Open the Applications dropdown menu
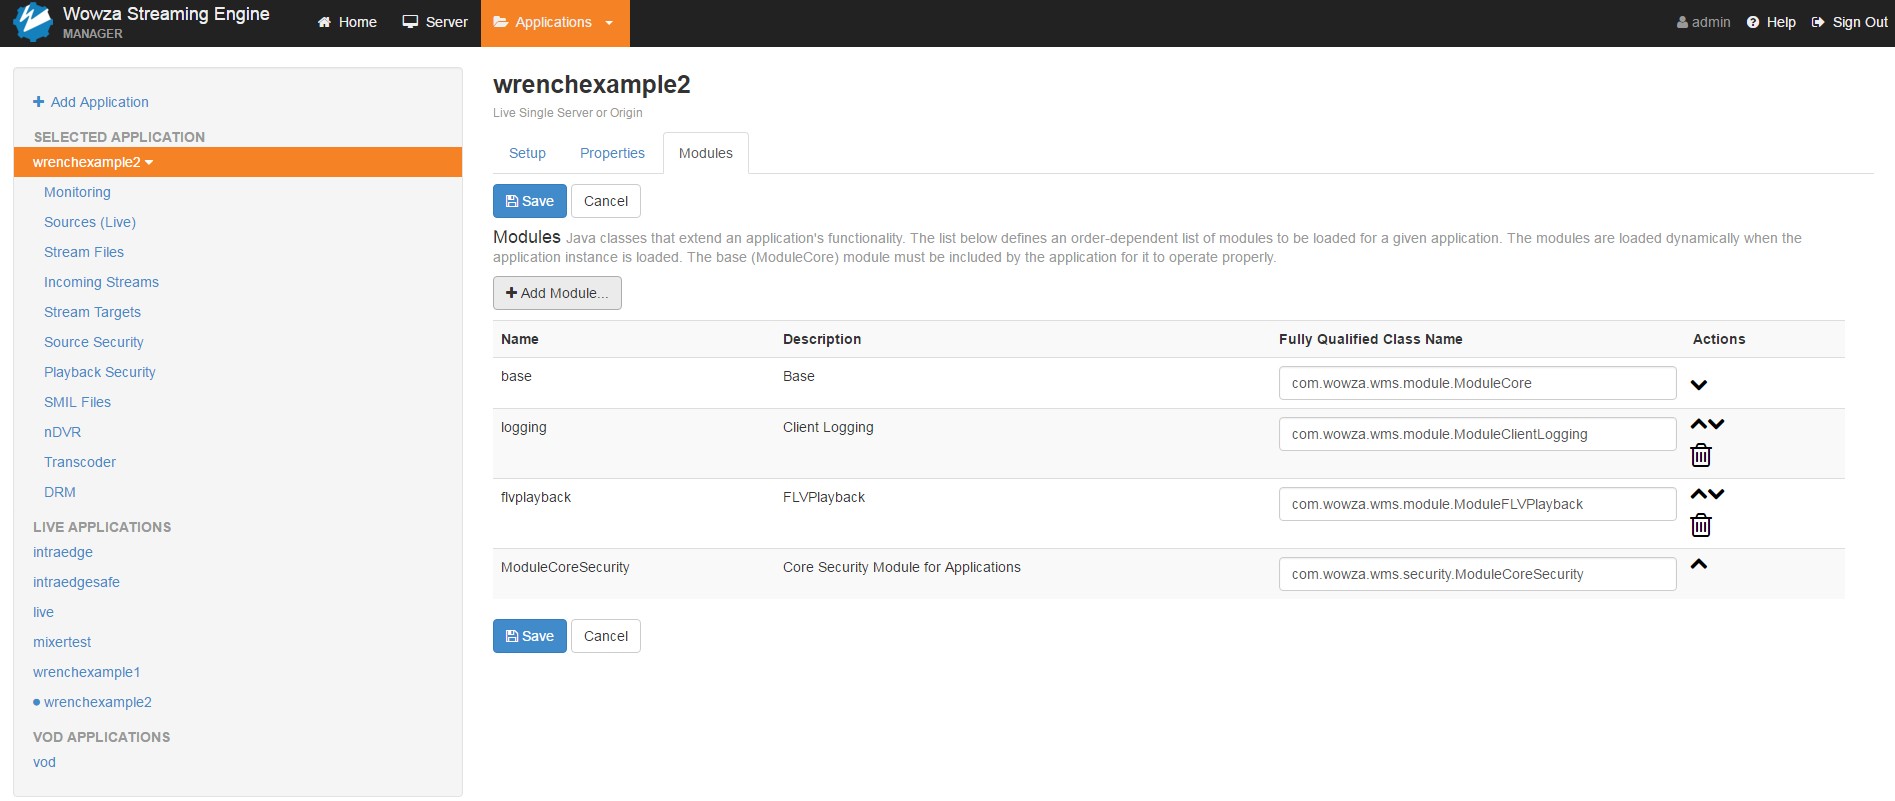This screenshot has height=801, width=1895. (x=555, y=22)
